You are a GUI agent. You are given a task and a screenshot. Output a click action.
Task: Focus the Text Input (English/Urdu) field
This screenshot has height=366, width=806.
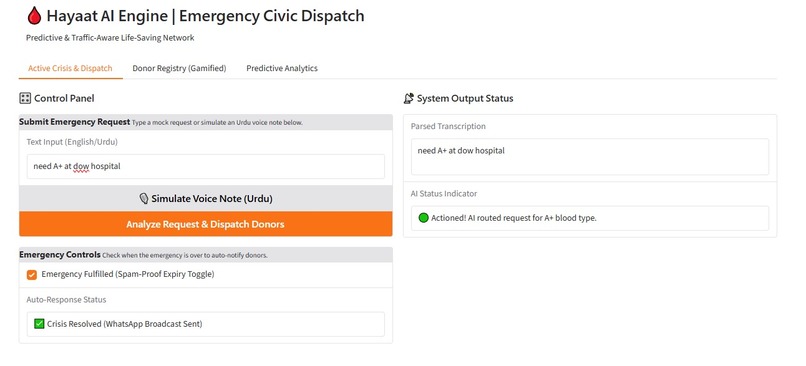tap(206, 167)
